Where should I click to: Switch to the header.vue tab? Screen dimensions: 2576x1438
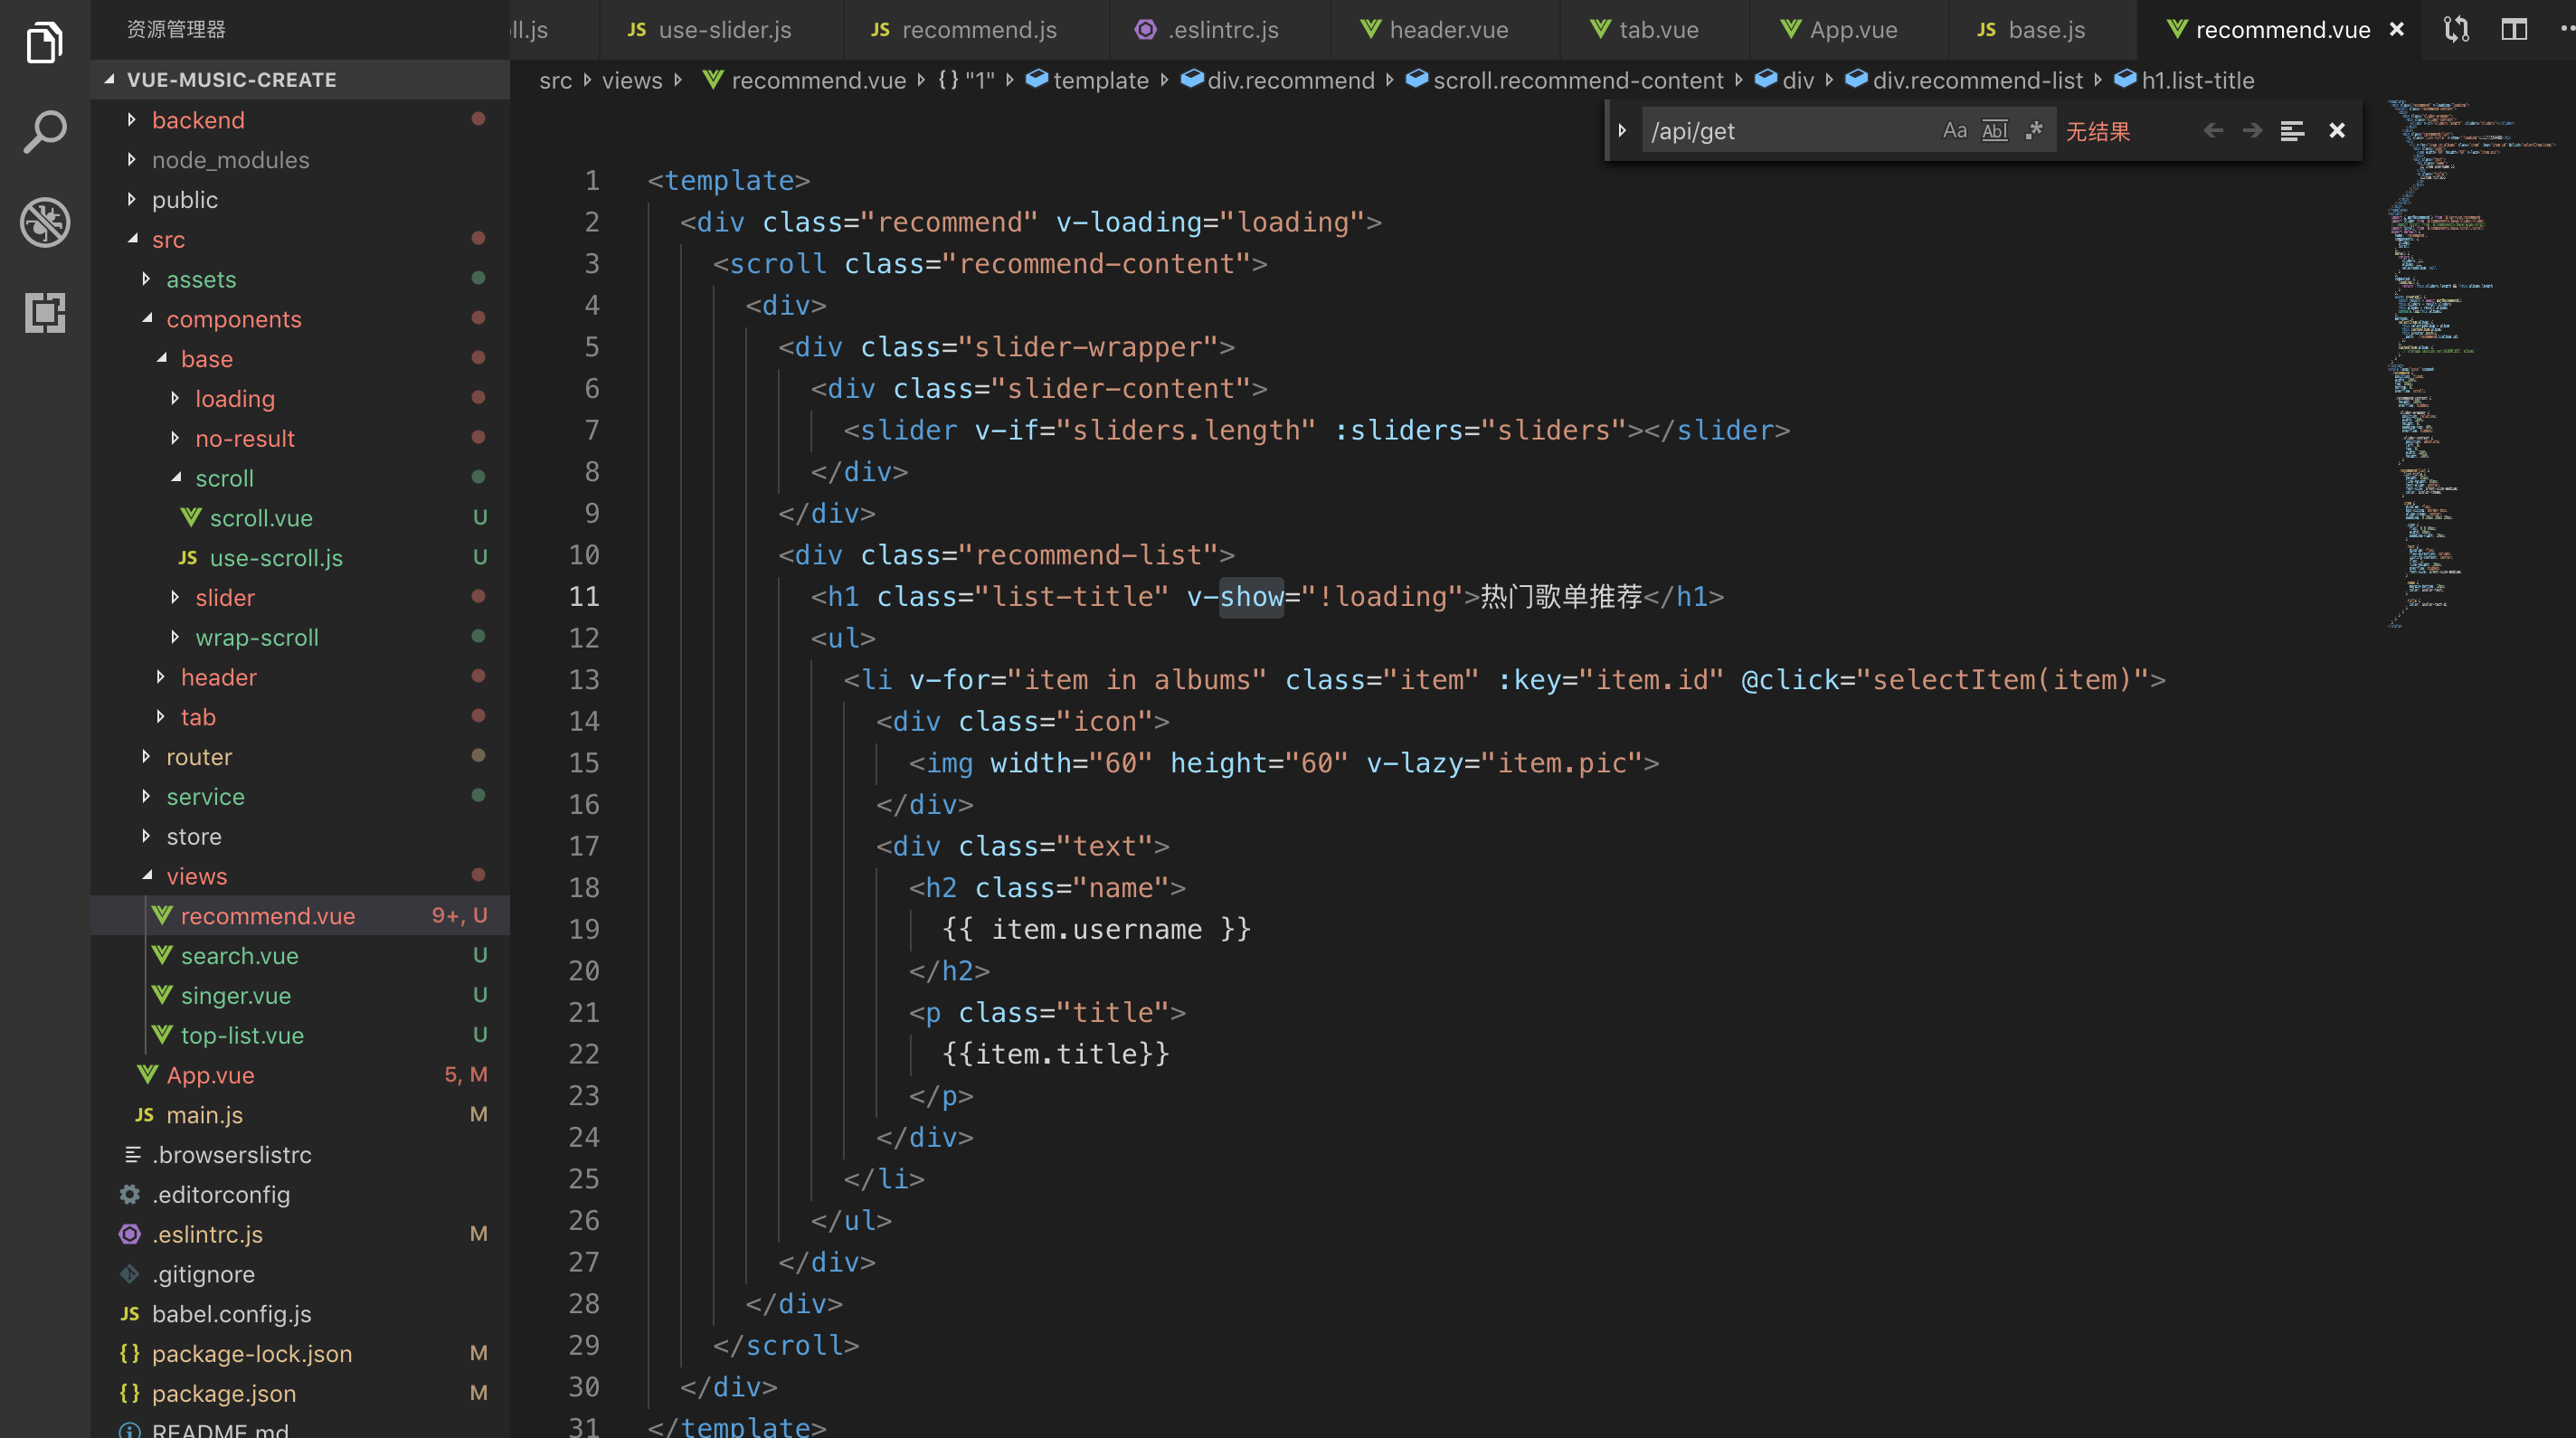click(1447, 30)
